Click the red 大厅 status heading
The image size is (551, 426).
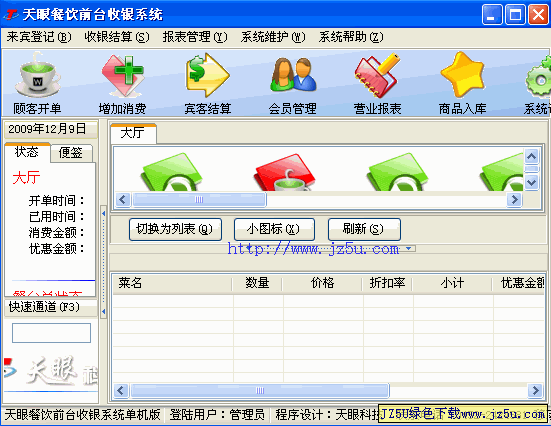coord(26,178)
